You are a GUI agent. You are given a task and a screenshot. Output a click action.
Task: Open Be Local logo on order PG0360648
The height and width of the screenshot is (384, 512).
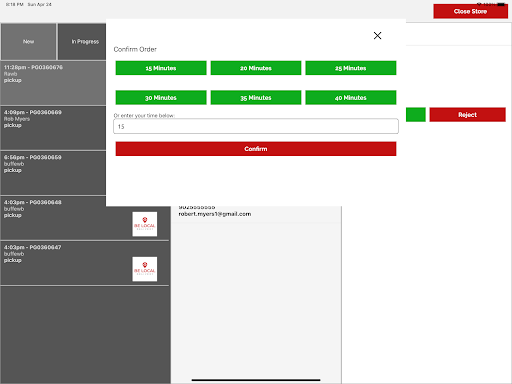pyautogui.click(x=145, y=224)
